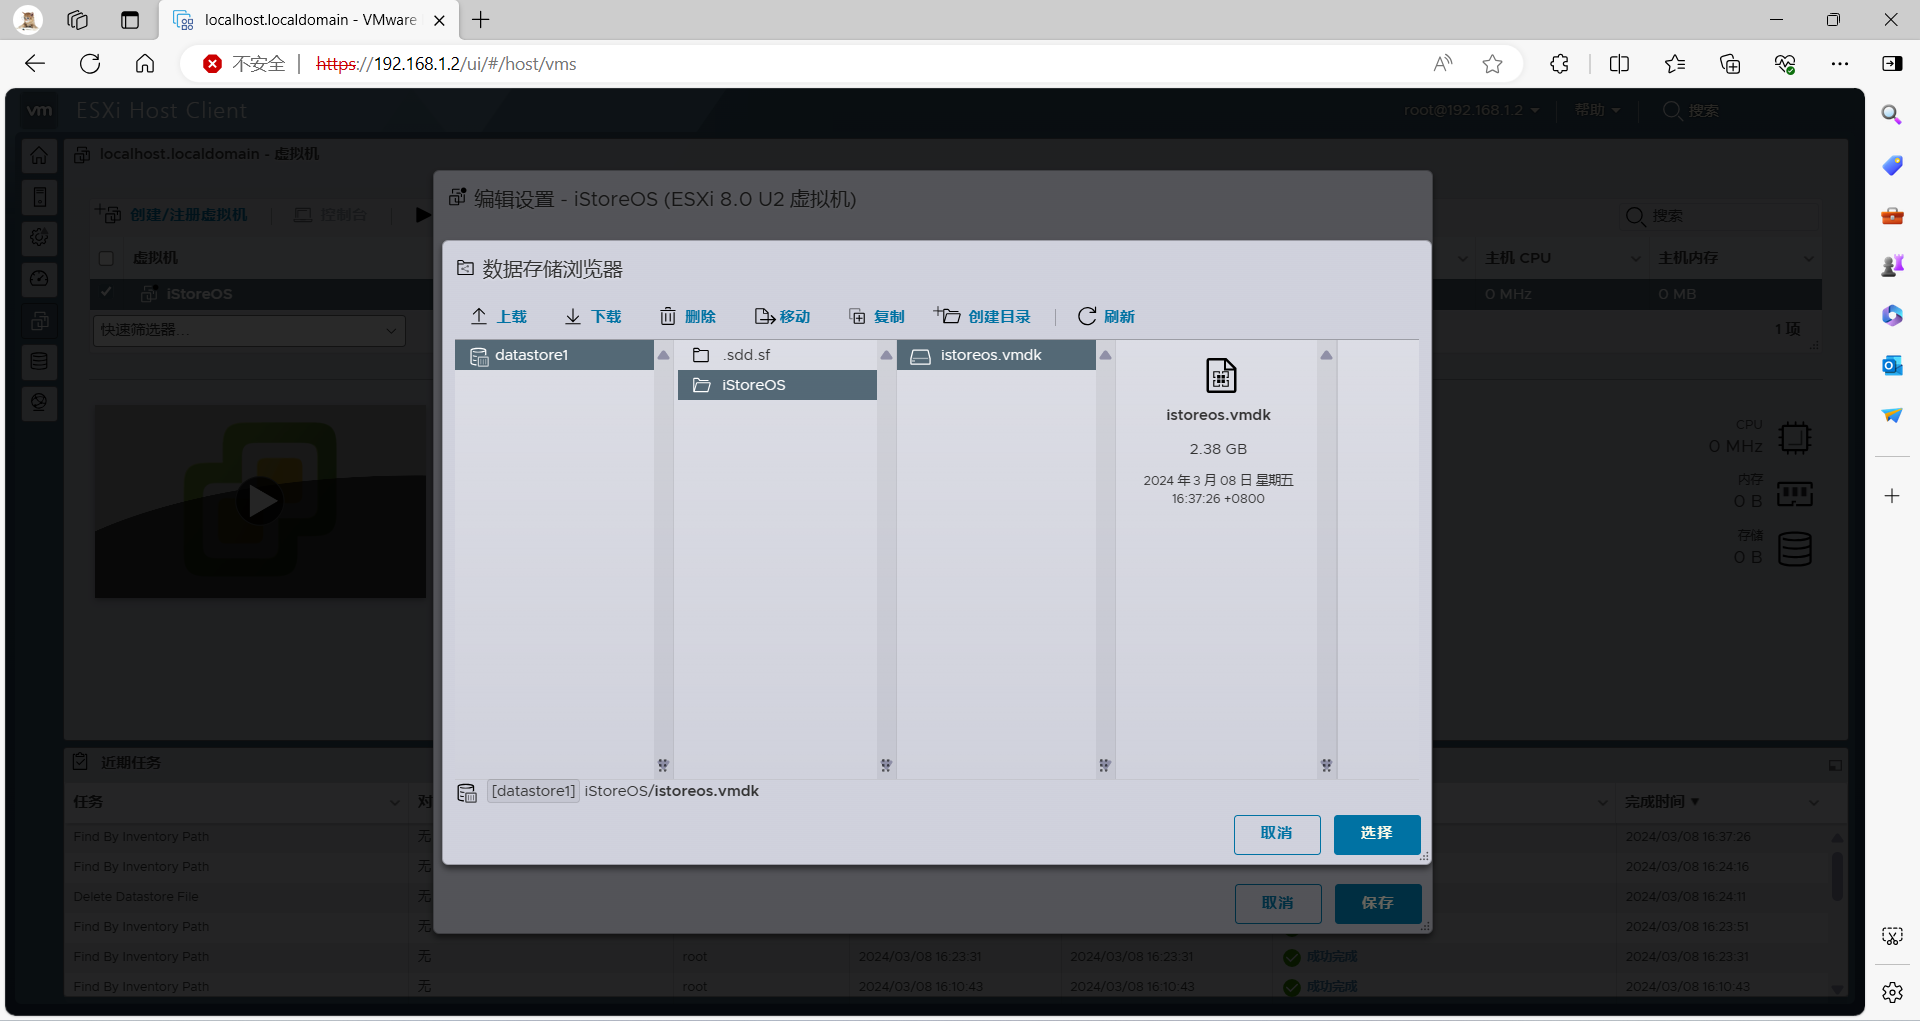The width and height of the screenshot is (1920, 1021).
Task: Reload the browser page
Action: click(90, 64)
